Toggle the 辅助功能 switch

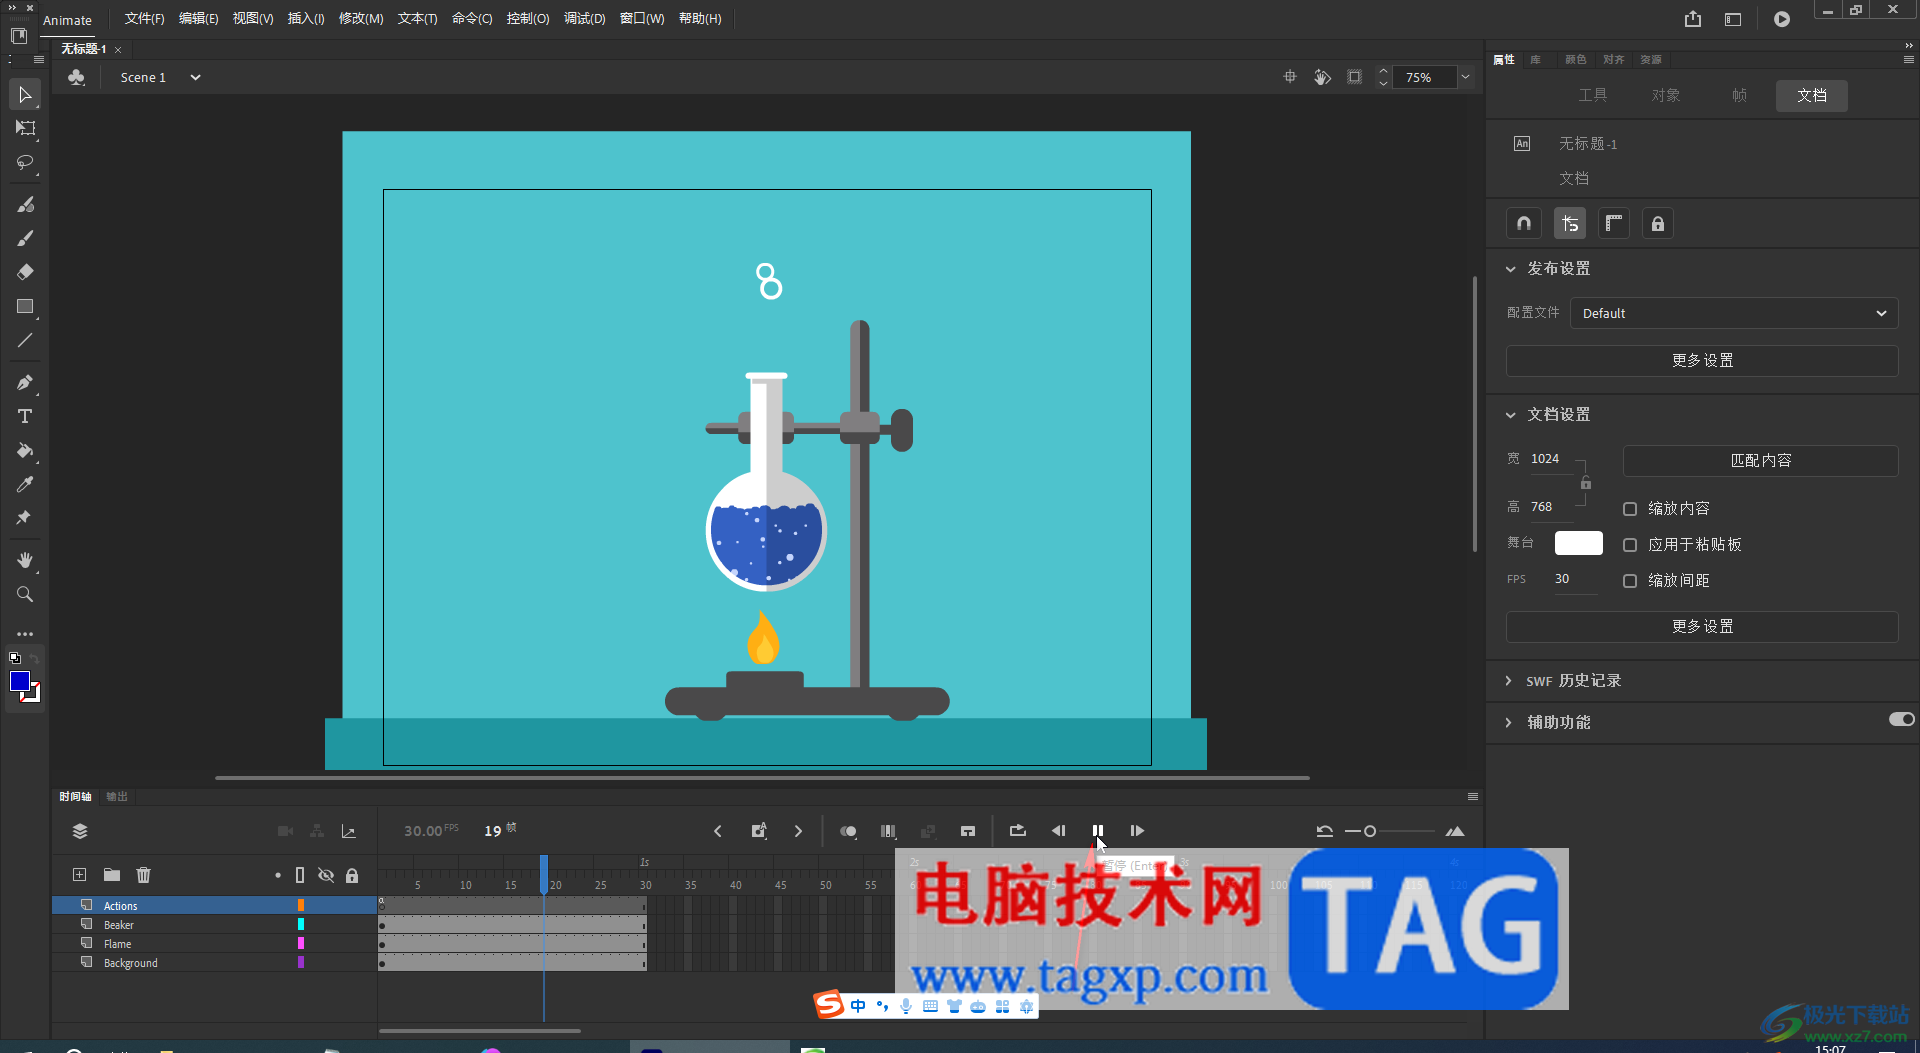(1901, 719)
